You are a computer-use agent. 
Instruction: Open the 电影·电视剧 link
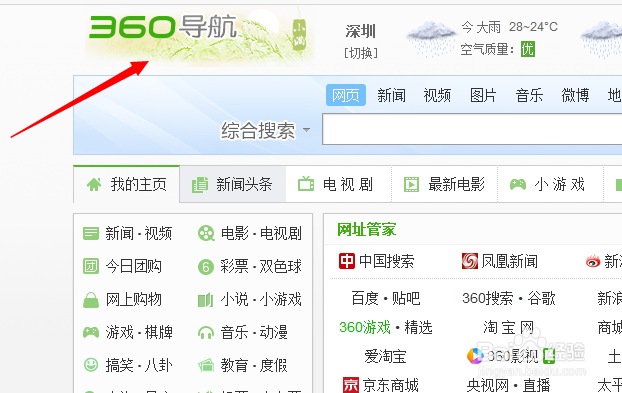point(261,233)
